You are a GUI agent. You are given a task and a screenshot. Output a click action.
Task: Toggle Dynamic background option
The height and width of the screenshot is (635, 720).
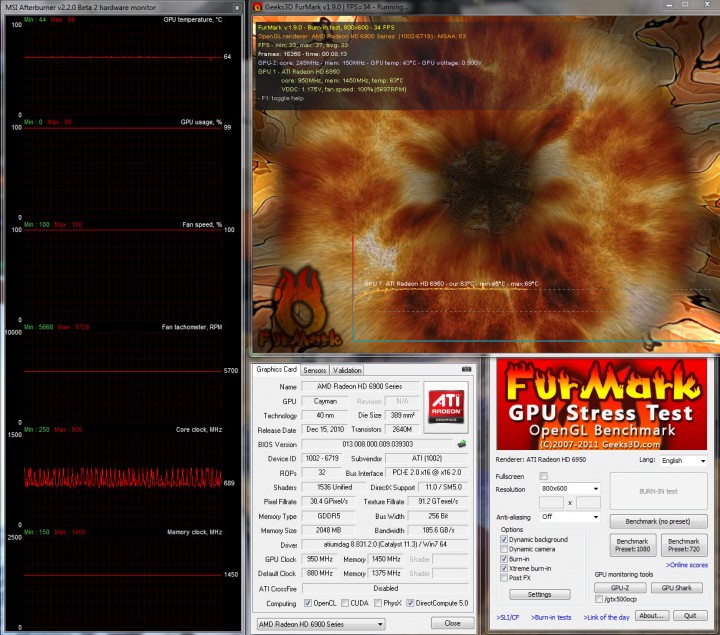(504, 539)
